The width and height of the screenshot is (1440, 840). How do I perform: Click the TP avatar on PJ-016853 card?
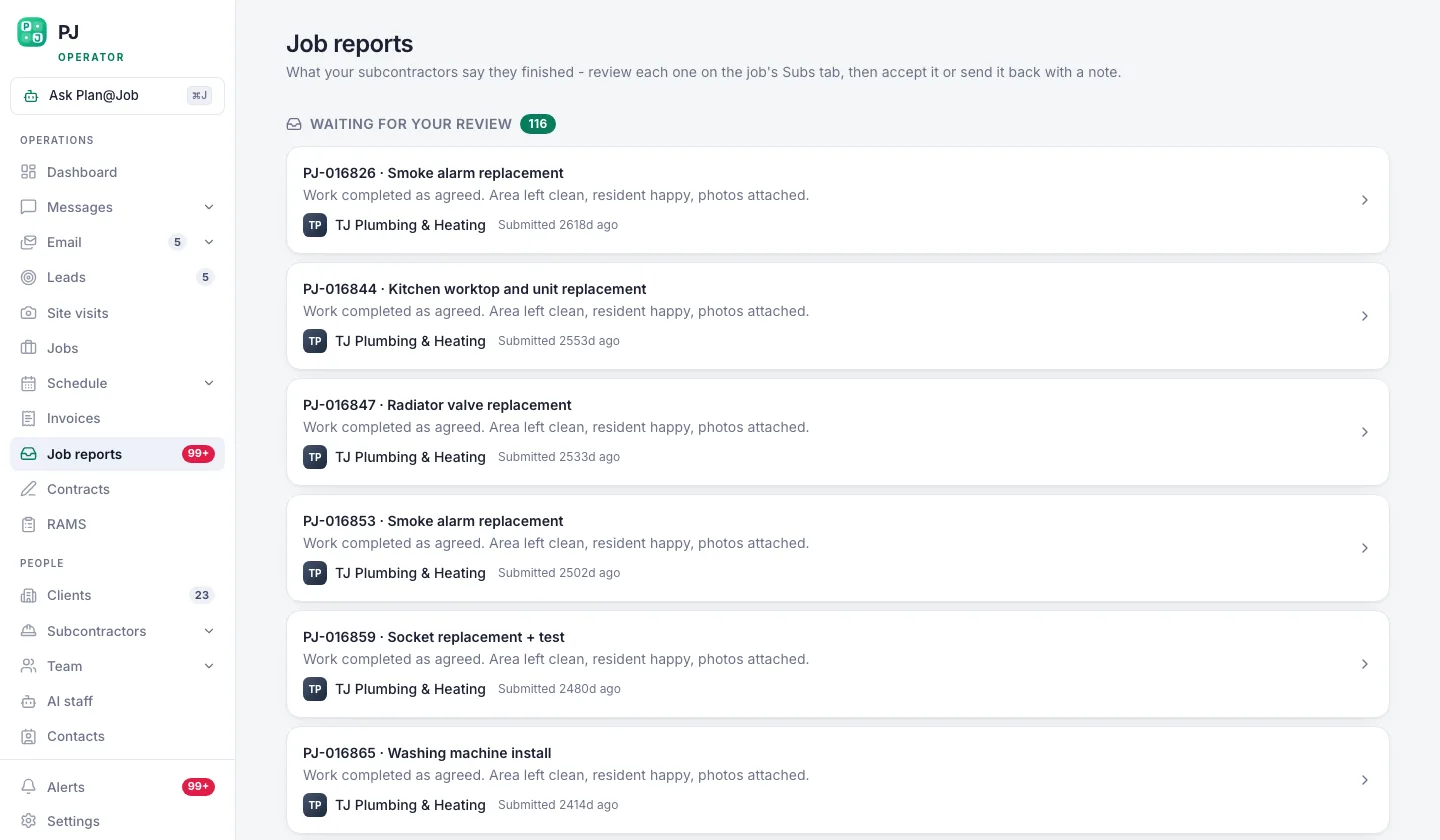(315, 573)
